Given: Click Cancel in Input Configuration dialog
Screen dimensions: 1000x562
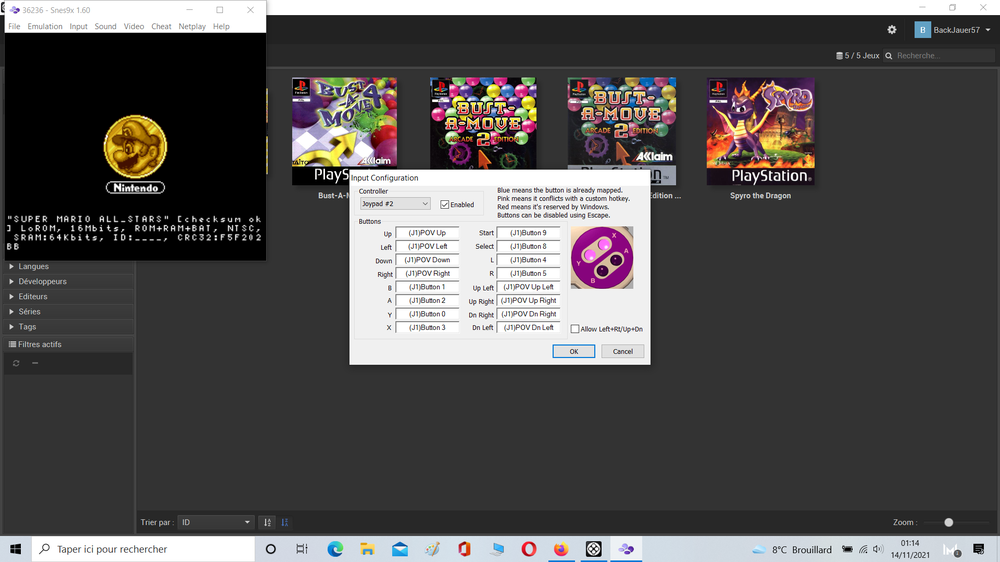Looking at the screenshot, I should [x=622, y=351].
